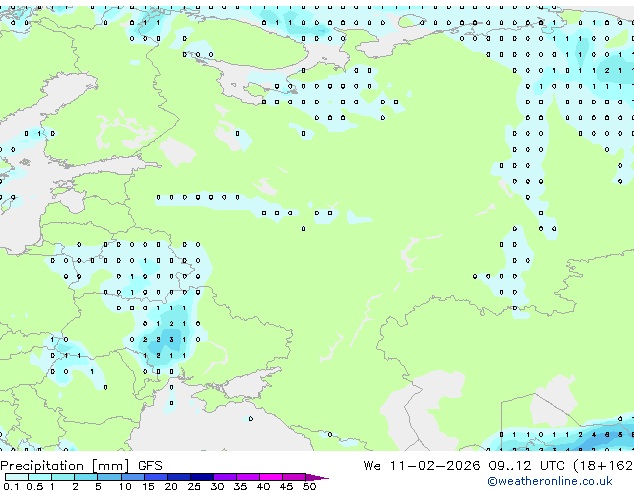
Task: Click the '10' legend scale label
Action: pos(125,486)
